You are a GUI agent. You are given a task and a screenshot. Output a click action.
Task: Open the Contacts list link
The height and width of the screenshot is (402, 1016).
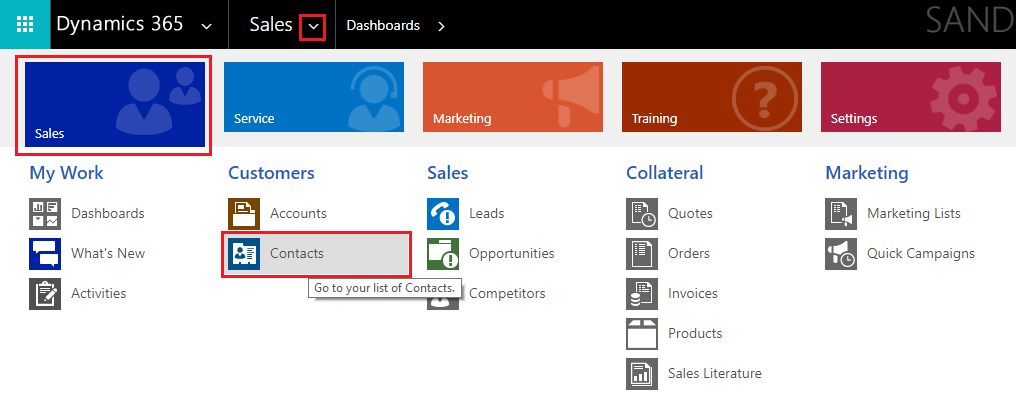[x=297, y=254]
